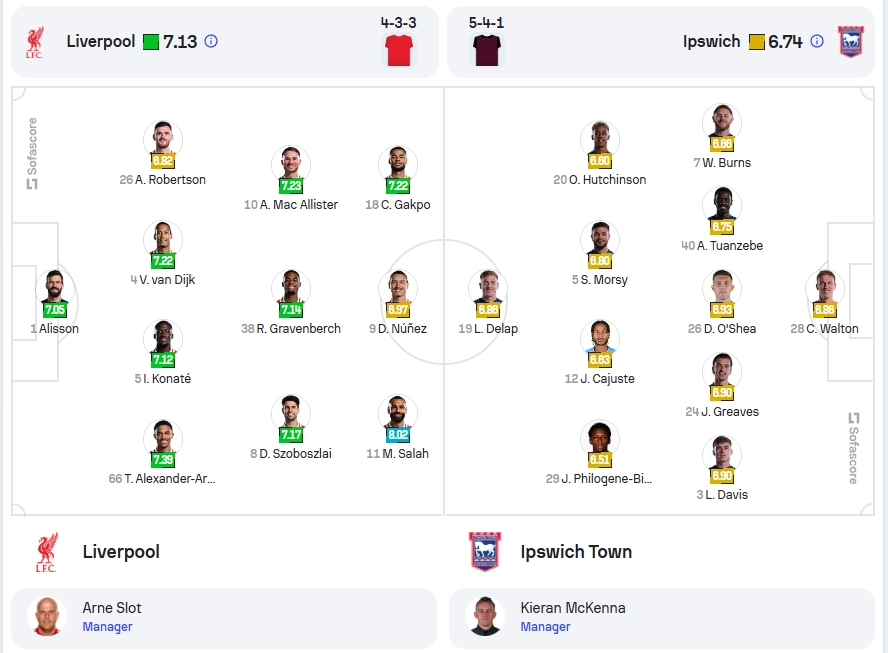This screenshot has height=653, width=888.
Task: Click the T. Alexander-Arnold 7.39 rating badge
Action: point(163,459)
